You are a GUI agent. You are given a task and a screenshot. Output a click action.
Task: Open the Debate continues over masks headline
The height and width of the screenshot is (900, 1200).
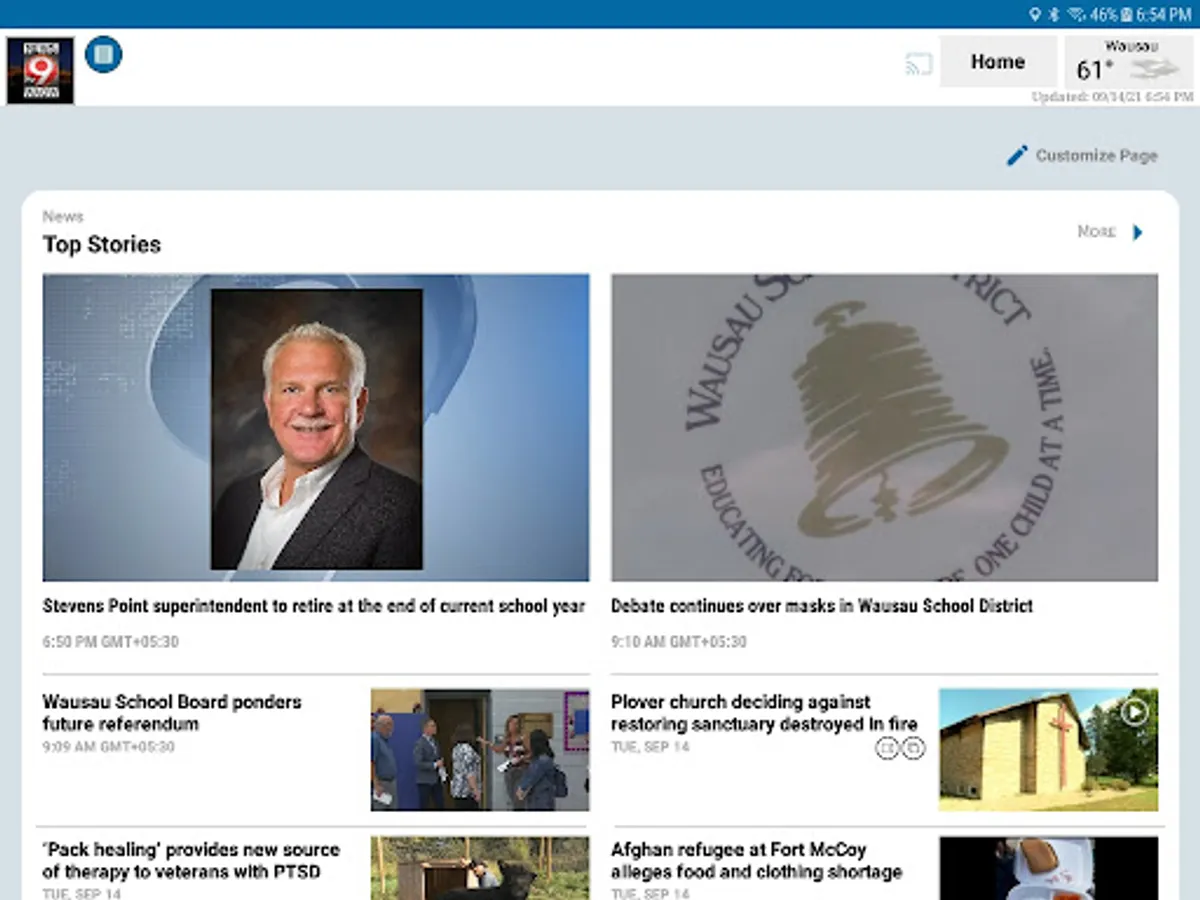tap(822, 606)
